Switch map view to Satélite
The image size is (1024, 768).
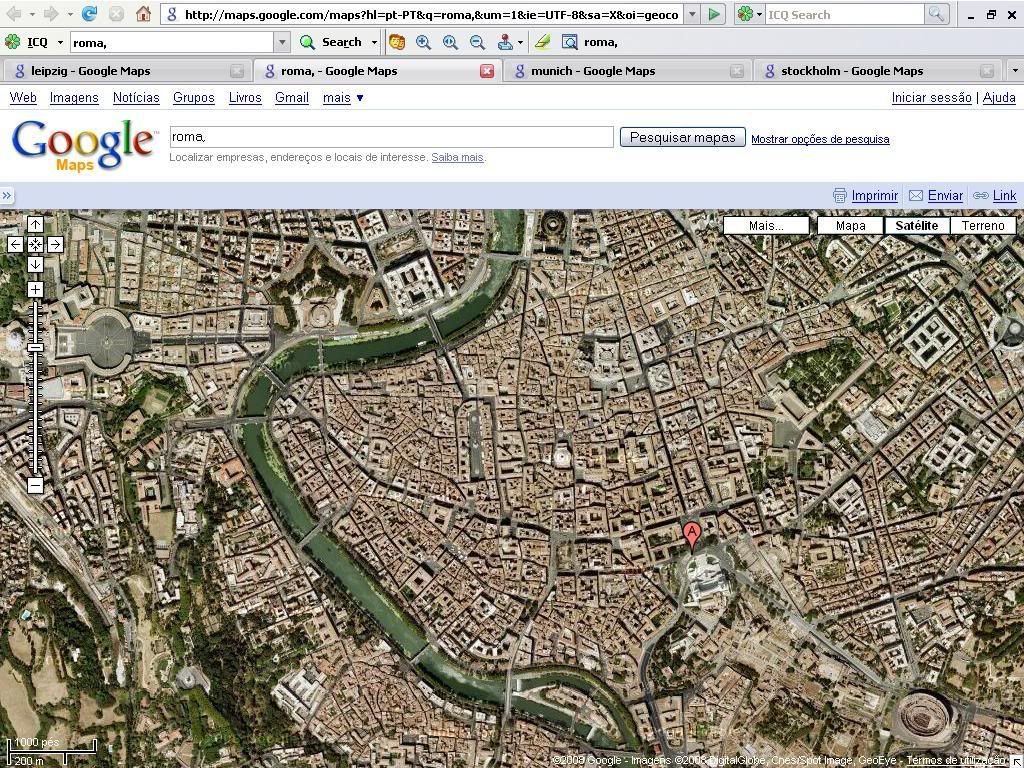click(916, 225)
